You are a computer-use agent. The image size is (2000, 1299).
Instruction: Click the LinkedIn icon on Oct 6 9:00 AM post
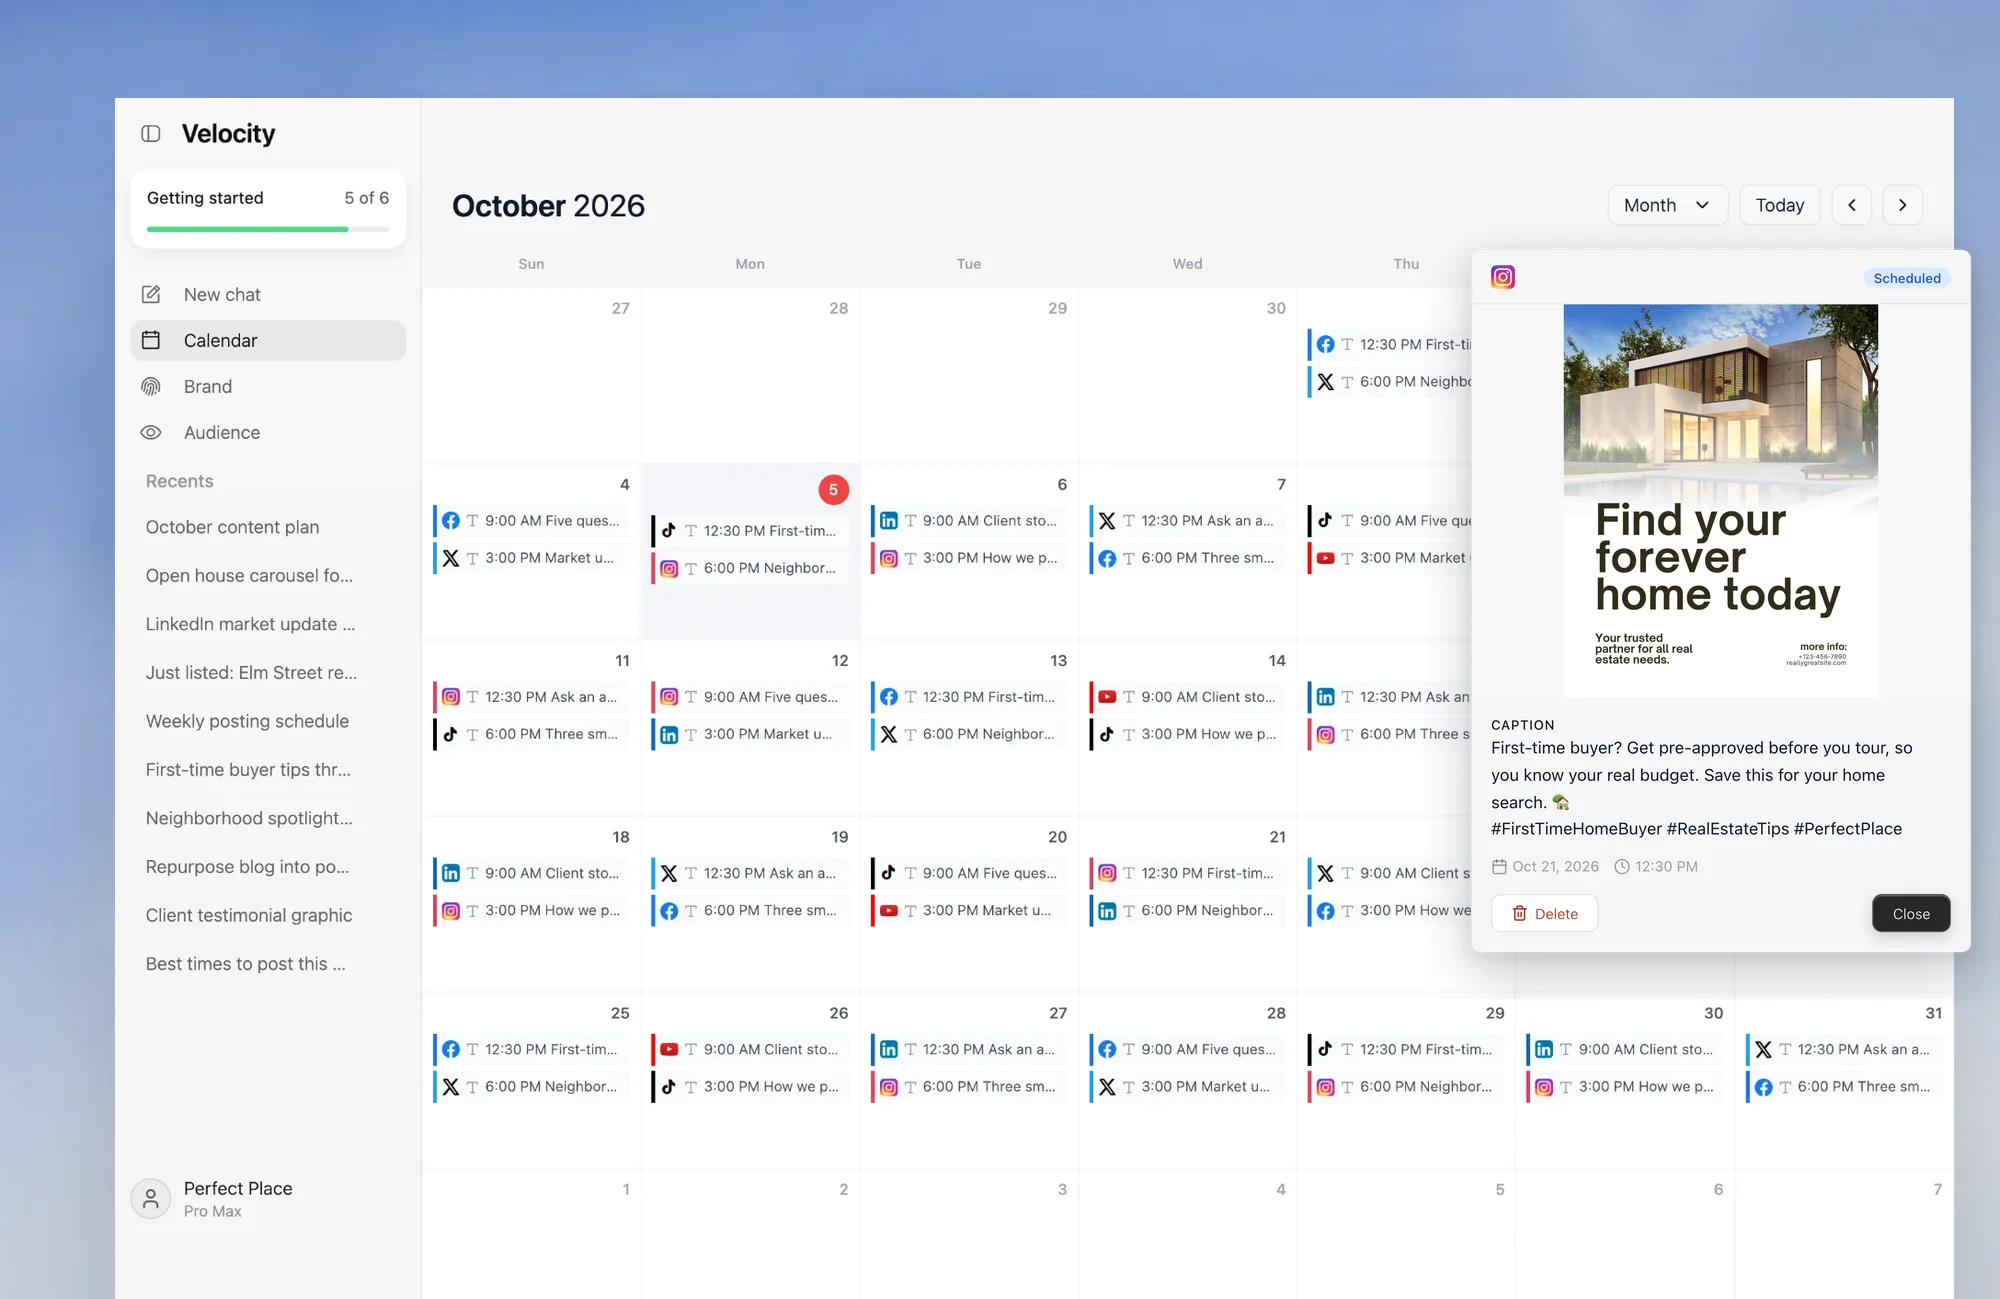coord(888,520)
